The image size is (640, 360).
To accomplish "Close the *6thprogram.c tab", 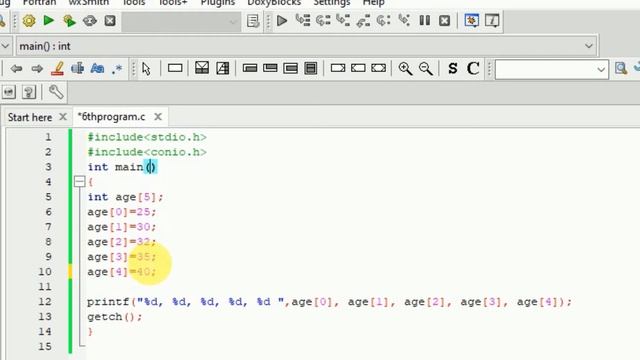I will (x=158, y=117).
